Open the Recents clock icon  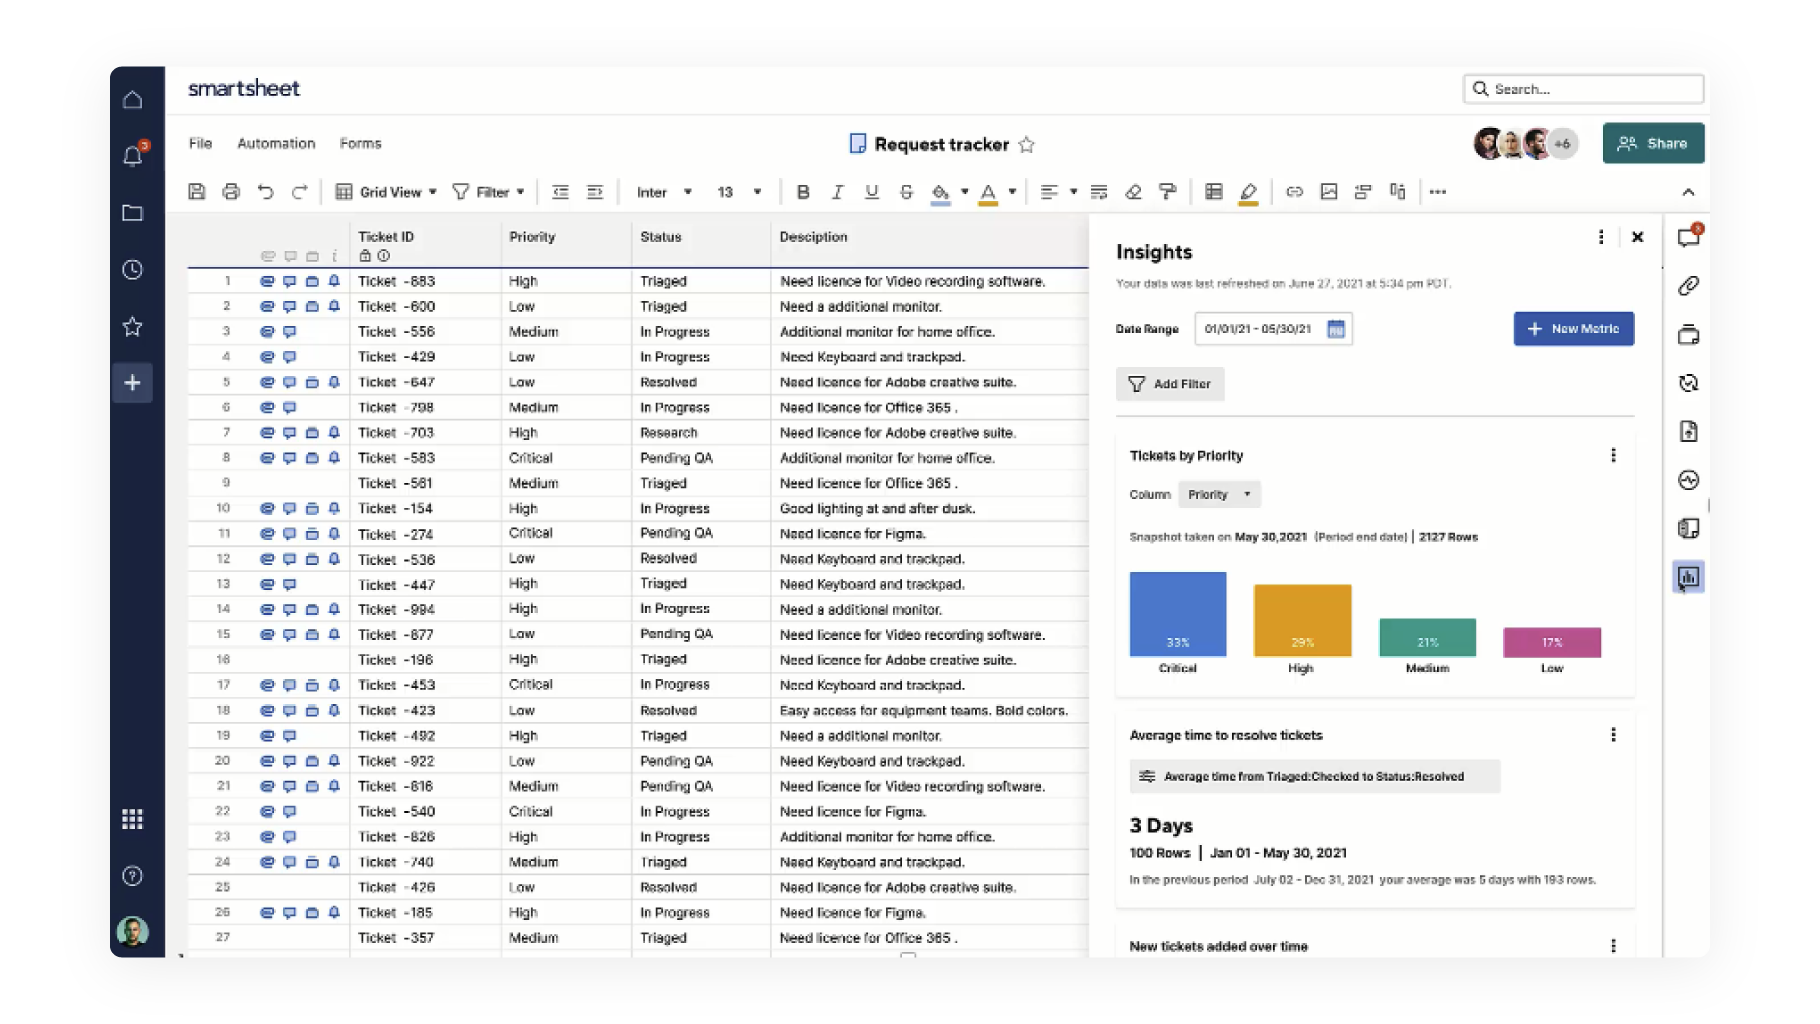[132, 270]
